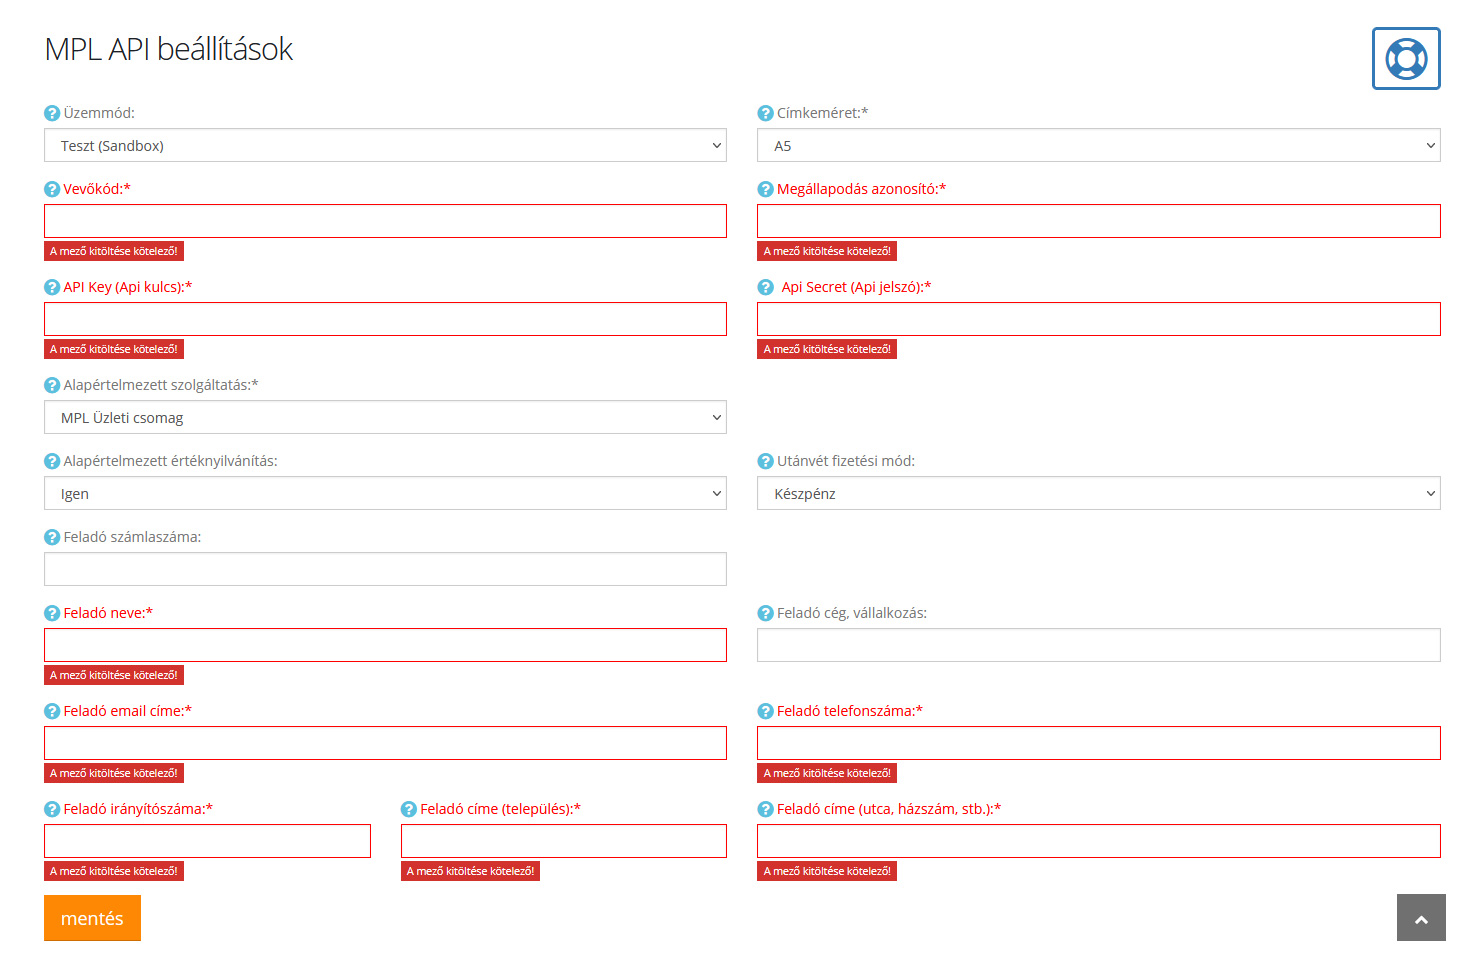Click help icon beside Feladó számlaszáma
The width and height of the screenshot is (1480, 960).
52,537
